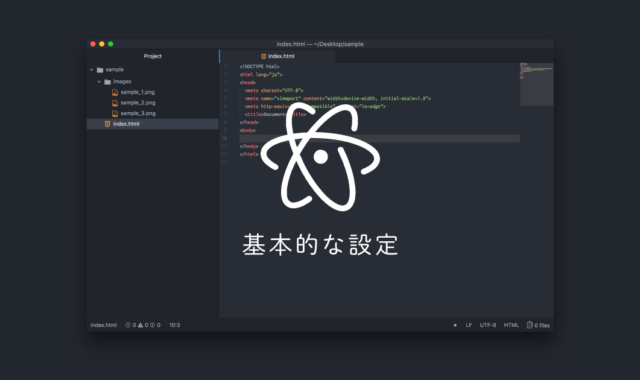
Task: Click the green status dot indicator
Action: tap(455, 325)
